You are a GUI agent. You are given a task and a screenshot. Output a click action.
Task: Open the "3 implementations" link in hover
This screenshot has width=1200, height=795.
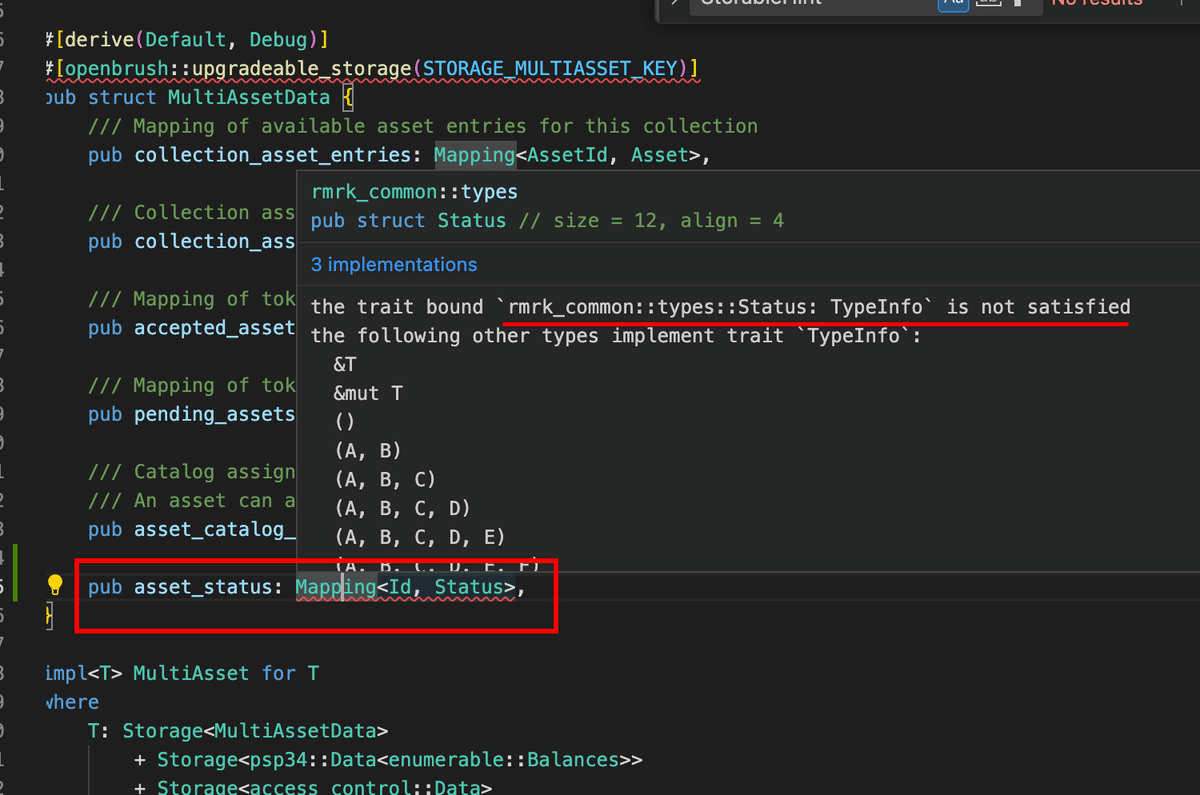pos(394,265)
